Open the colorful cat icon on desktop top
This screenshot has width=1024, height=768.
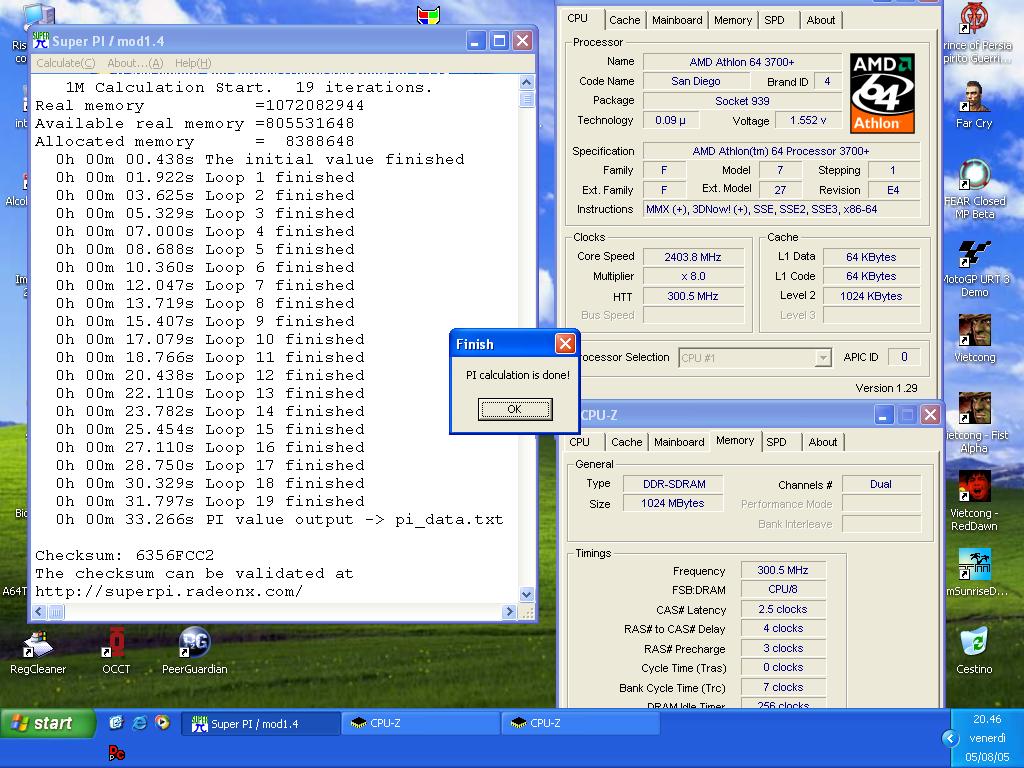coord(428,16)
